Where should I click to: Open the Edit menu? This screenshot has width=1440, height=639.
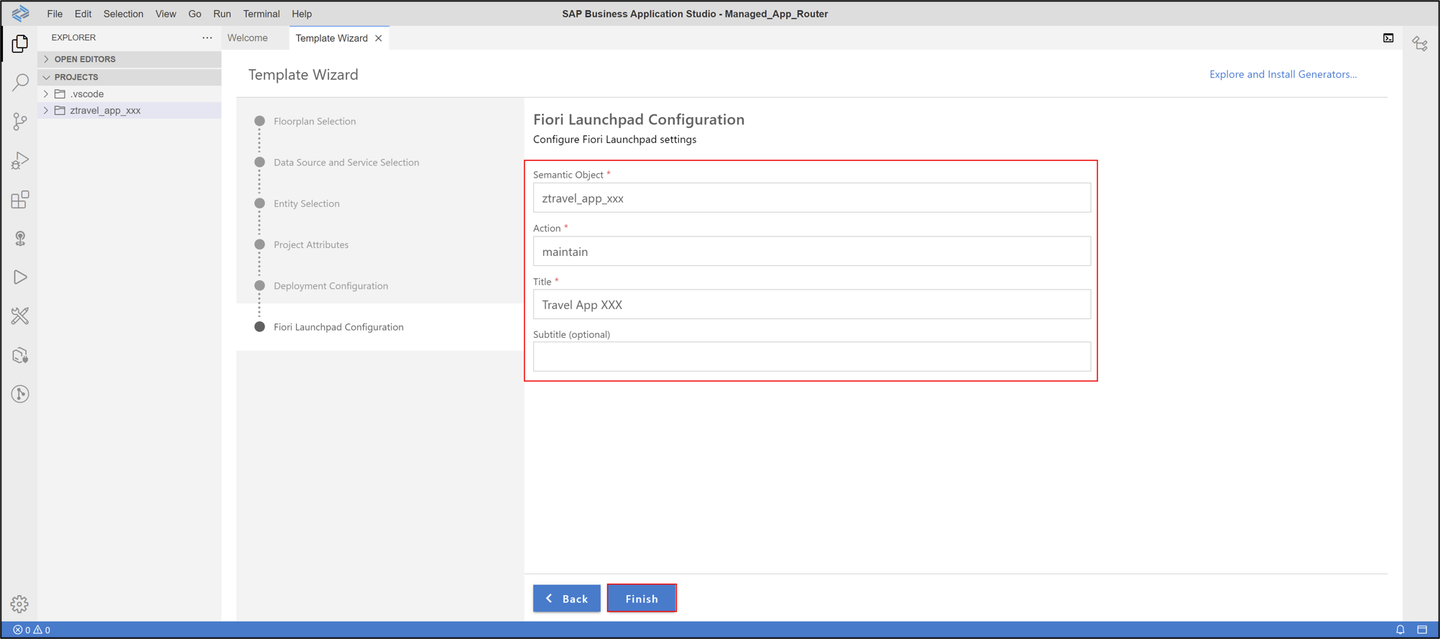click(83, 14)
